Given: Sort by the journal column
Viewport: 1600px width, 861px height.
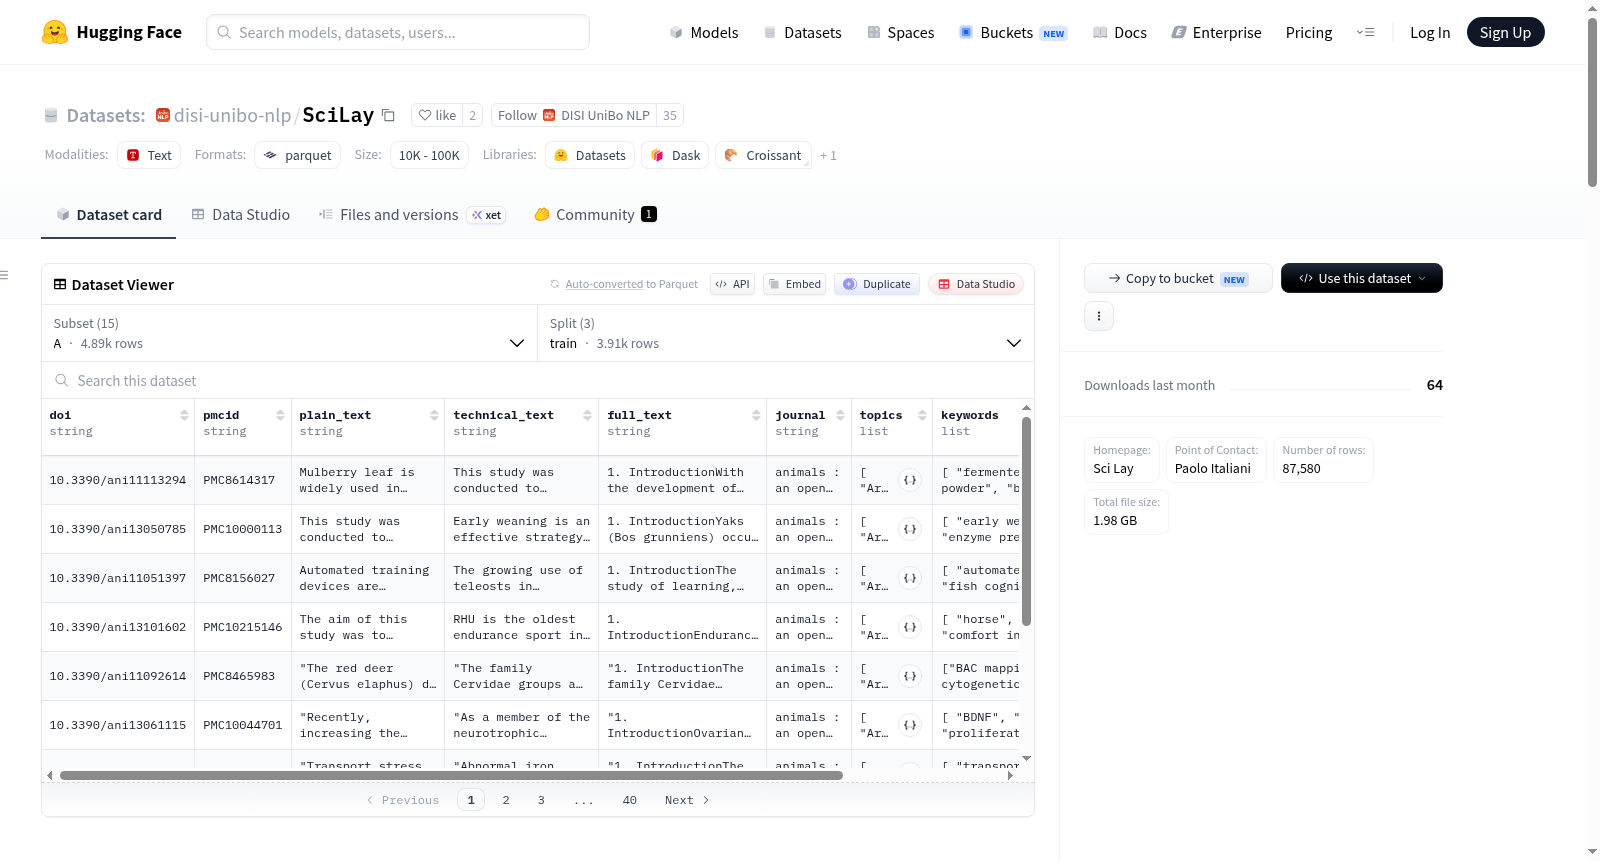Looking at the screenshot, I should [x=840, y=415].
